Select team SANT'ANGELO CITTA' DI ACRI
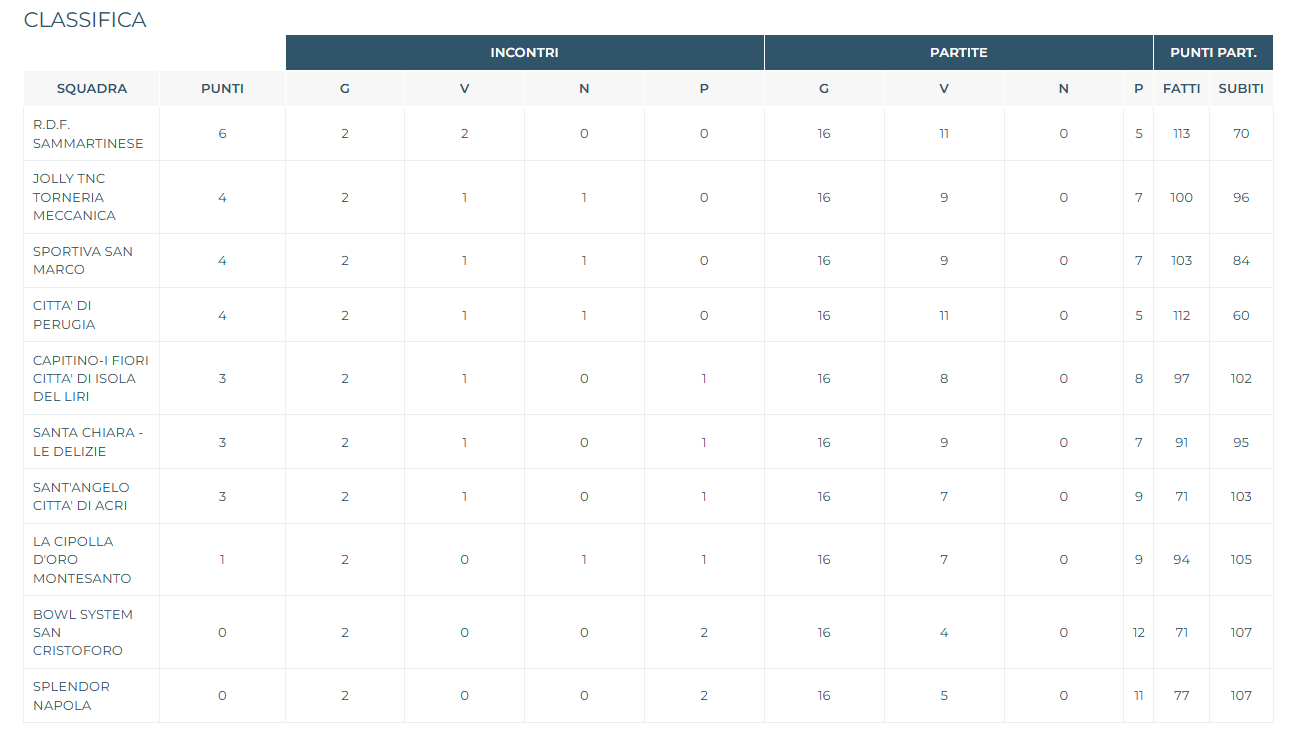The image size is (1305, 731). [x=81, y=496]
